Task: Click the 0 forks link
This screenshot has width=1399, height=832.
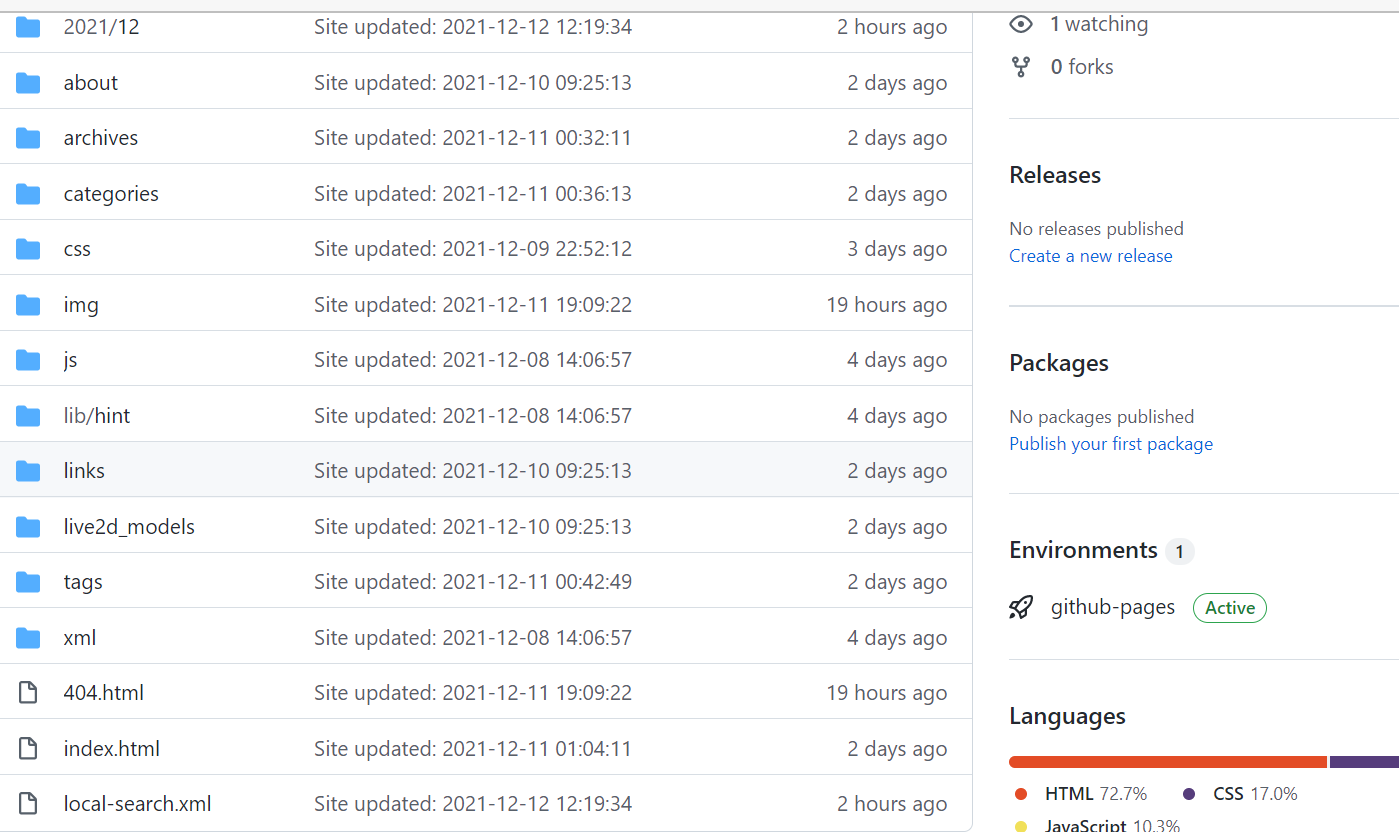Action: (1081, 67)
